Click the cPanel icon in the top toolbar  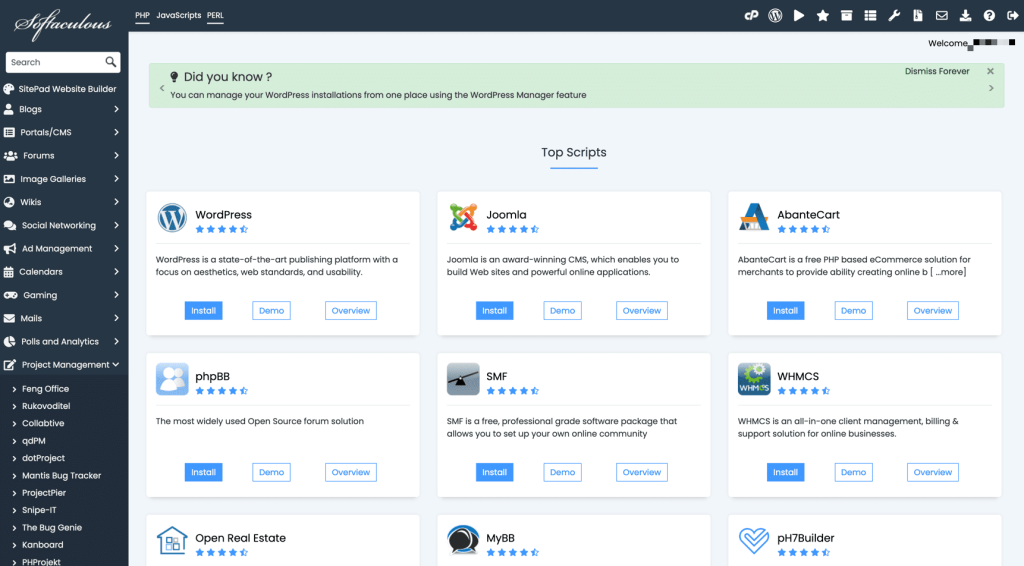[751, 16]
